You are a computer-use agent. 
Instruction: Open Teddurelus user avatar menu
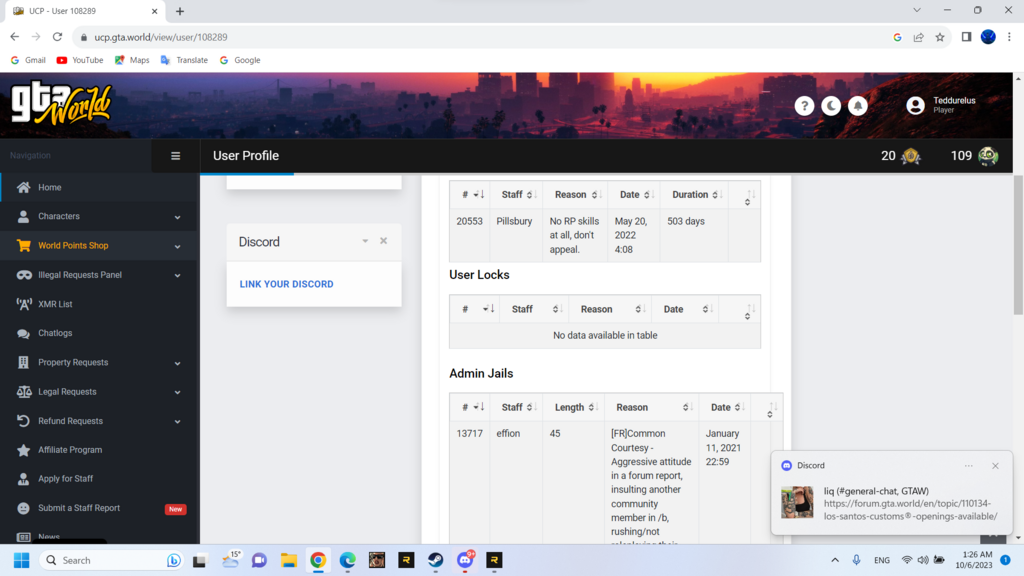click(x=915, y=105)
